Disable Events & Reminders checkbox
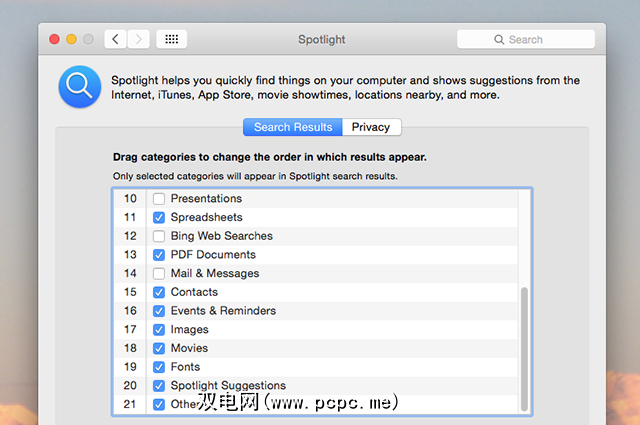Image resolution: width=640 pixels, height=425 pixels. click(x=159, y=311)
